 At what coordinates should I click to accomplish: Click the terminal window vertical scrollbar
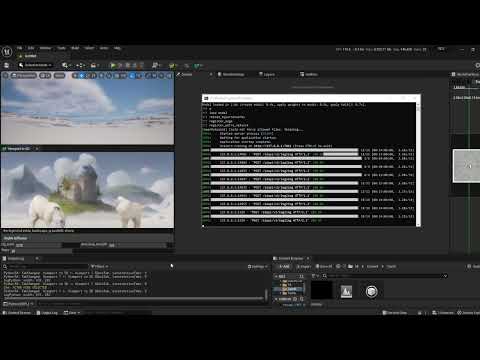tap(418, 163)
